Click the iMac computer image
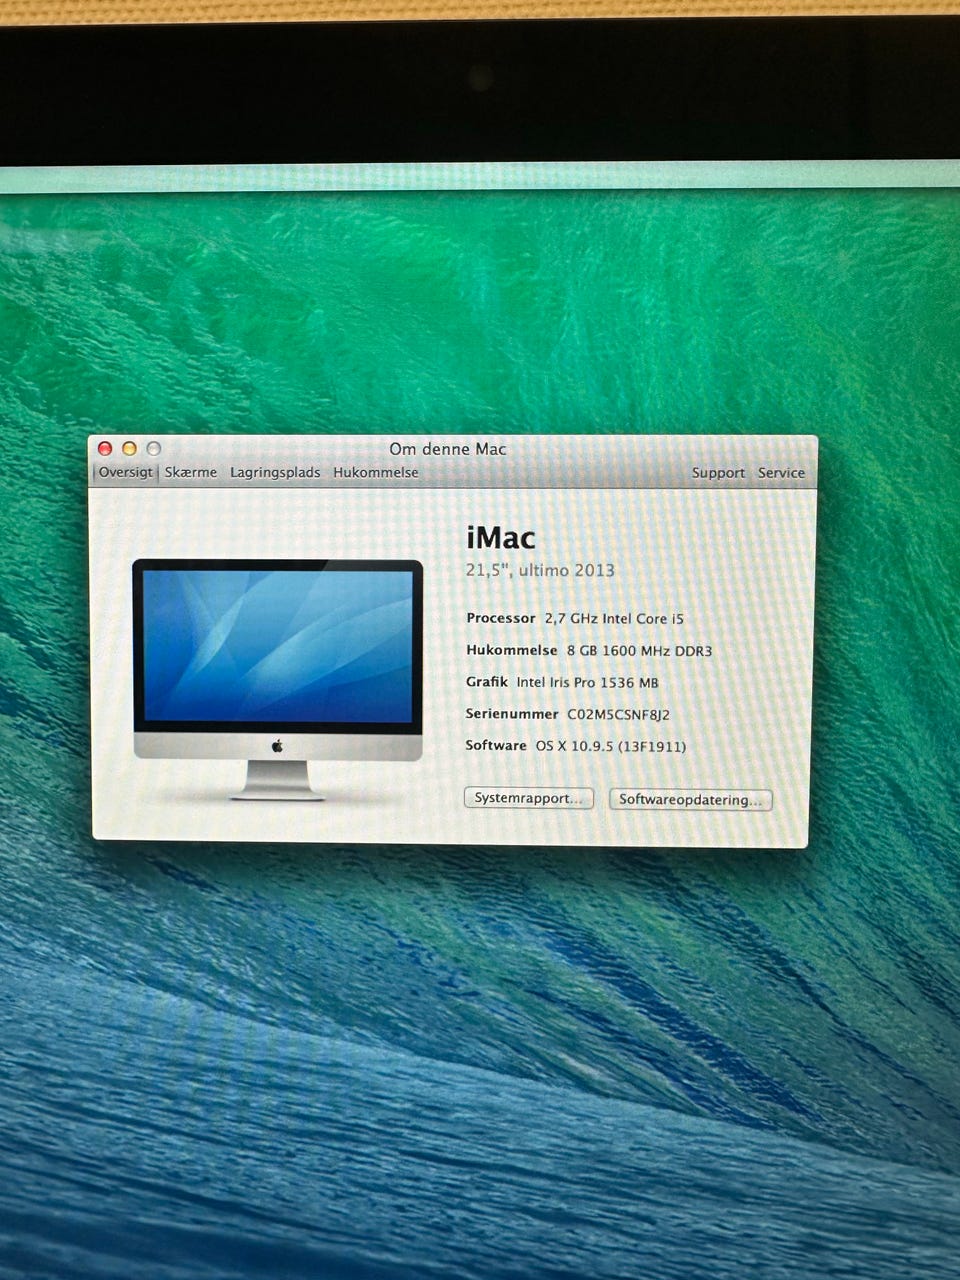960x1280 pixels. [278, 679]
